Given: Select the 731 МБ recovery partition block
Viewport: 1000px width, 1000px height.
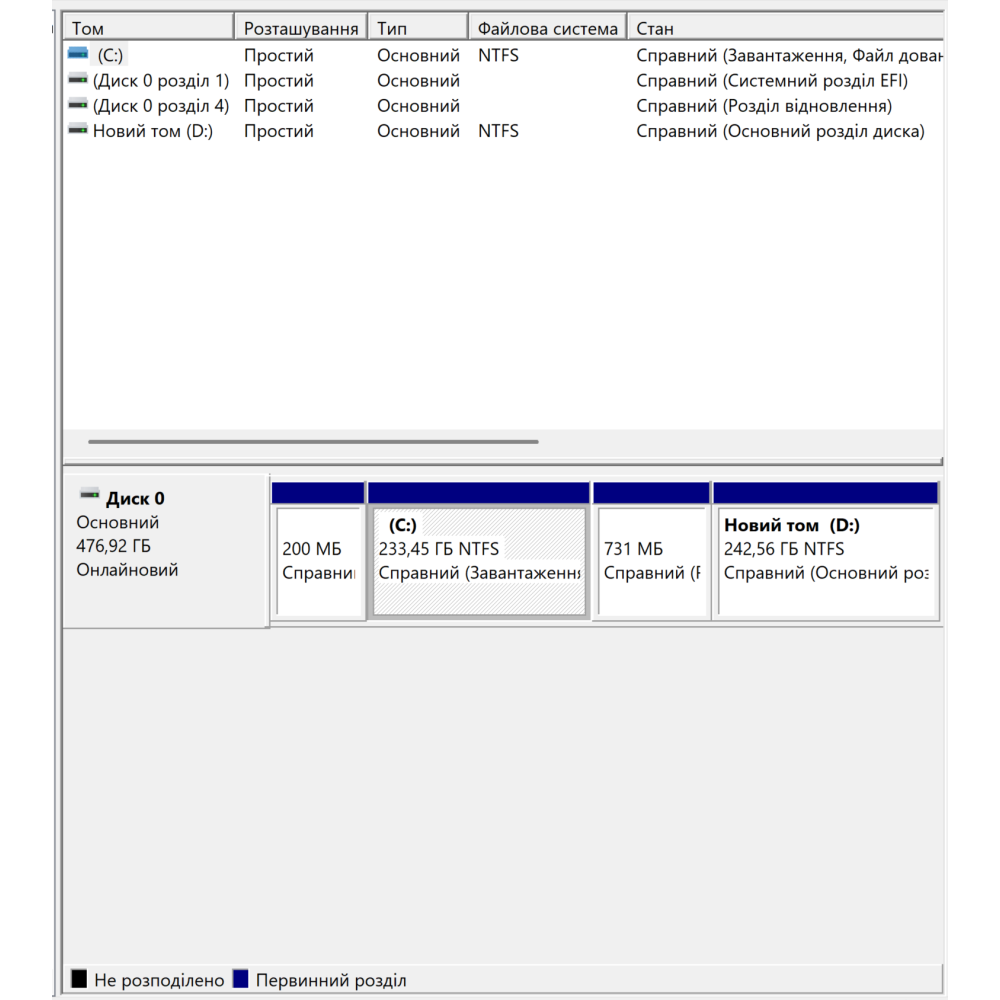Looking at the screenshot, I should tap(651, 562).
